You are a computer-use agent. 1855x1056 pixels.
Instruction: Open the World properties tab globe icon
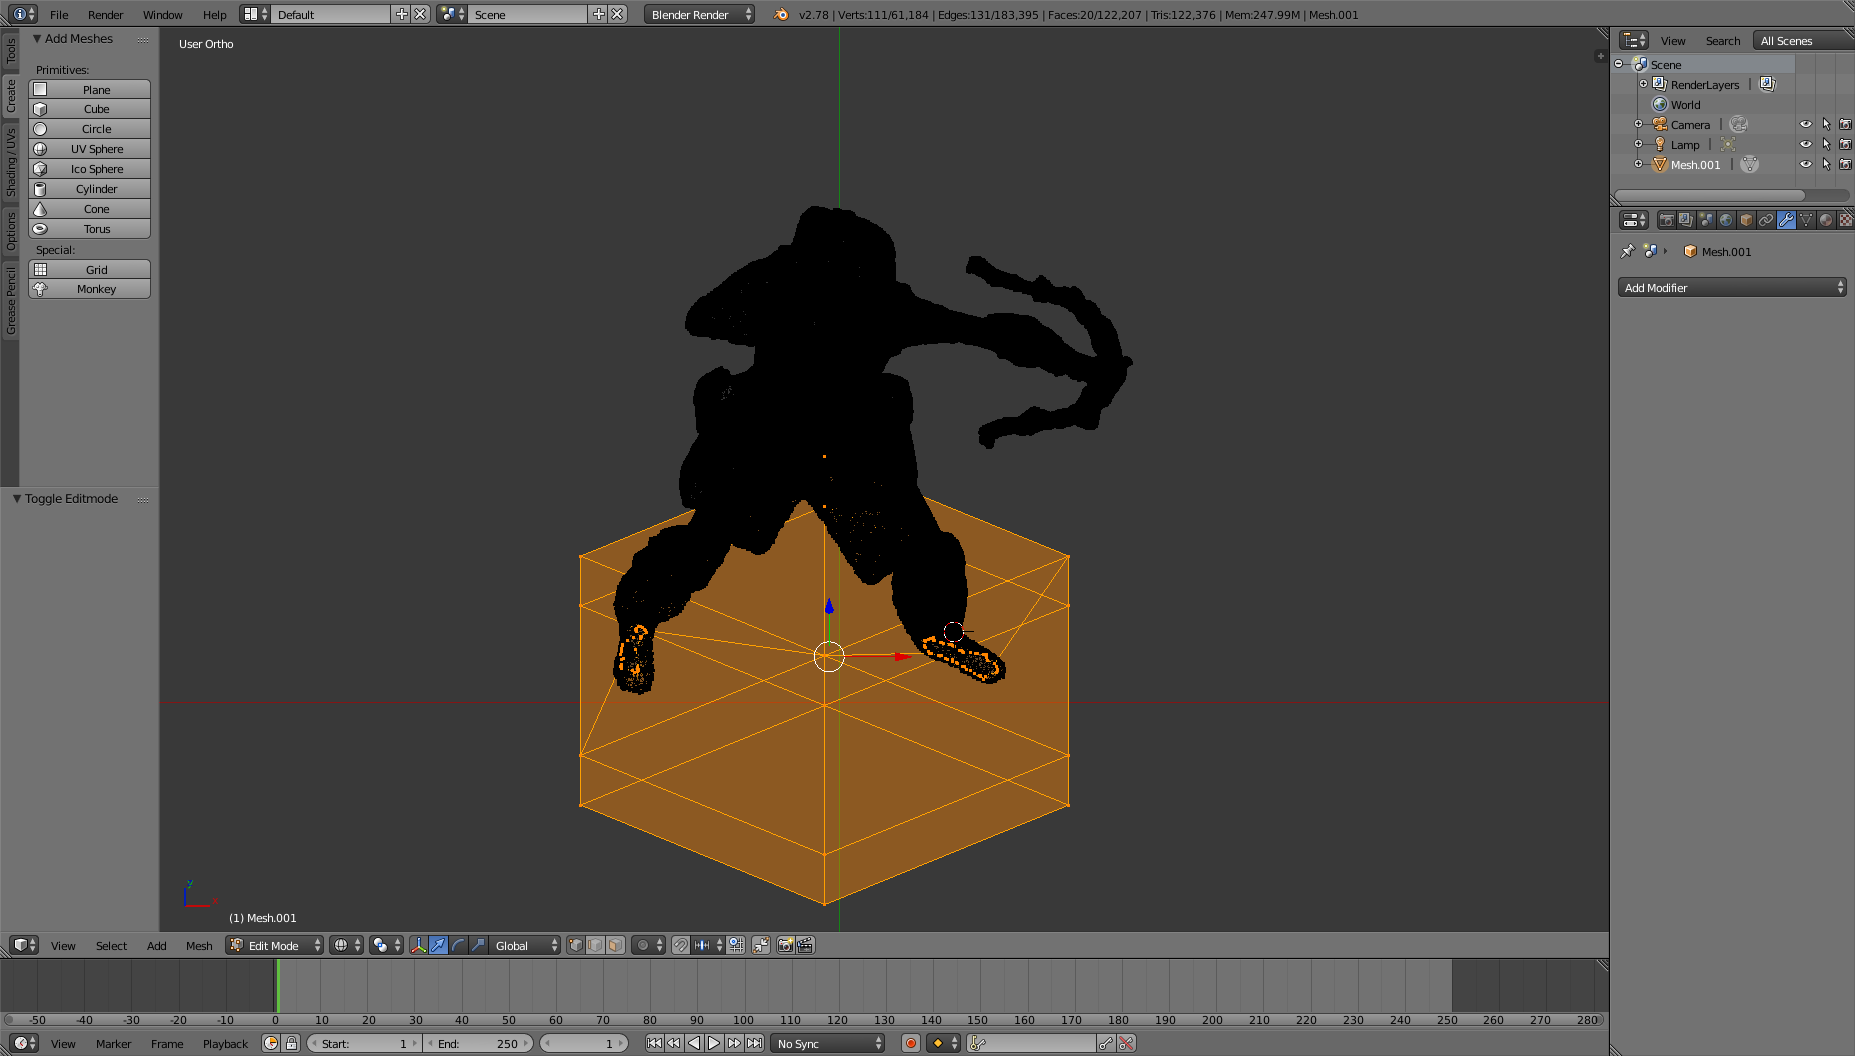click(x=1726, y=220)
